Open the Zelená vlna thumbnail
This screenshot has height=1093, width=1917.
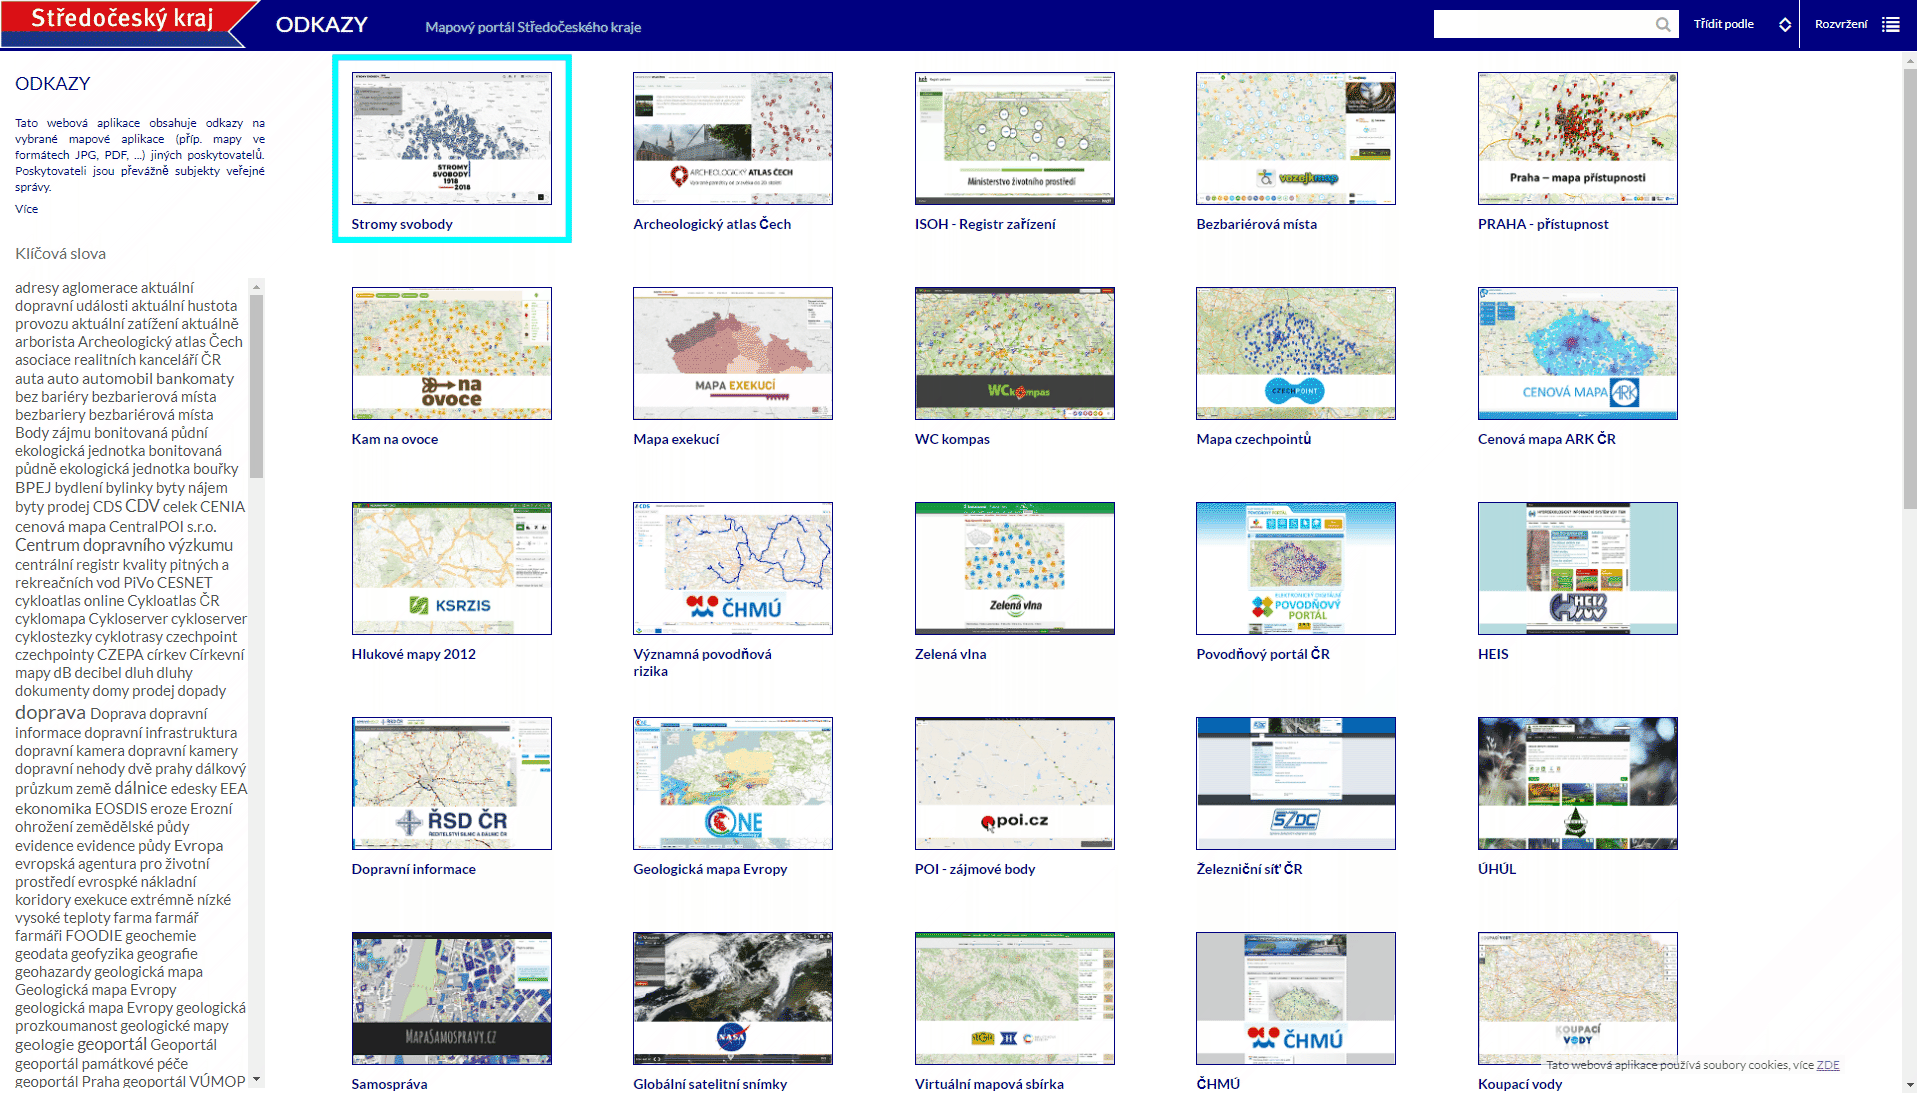pyautogui.click(x=1014, y=568)
